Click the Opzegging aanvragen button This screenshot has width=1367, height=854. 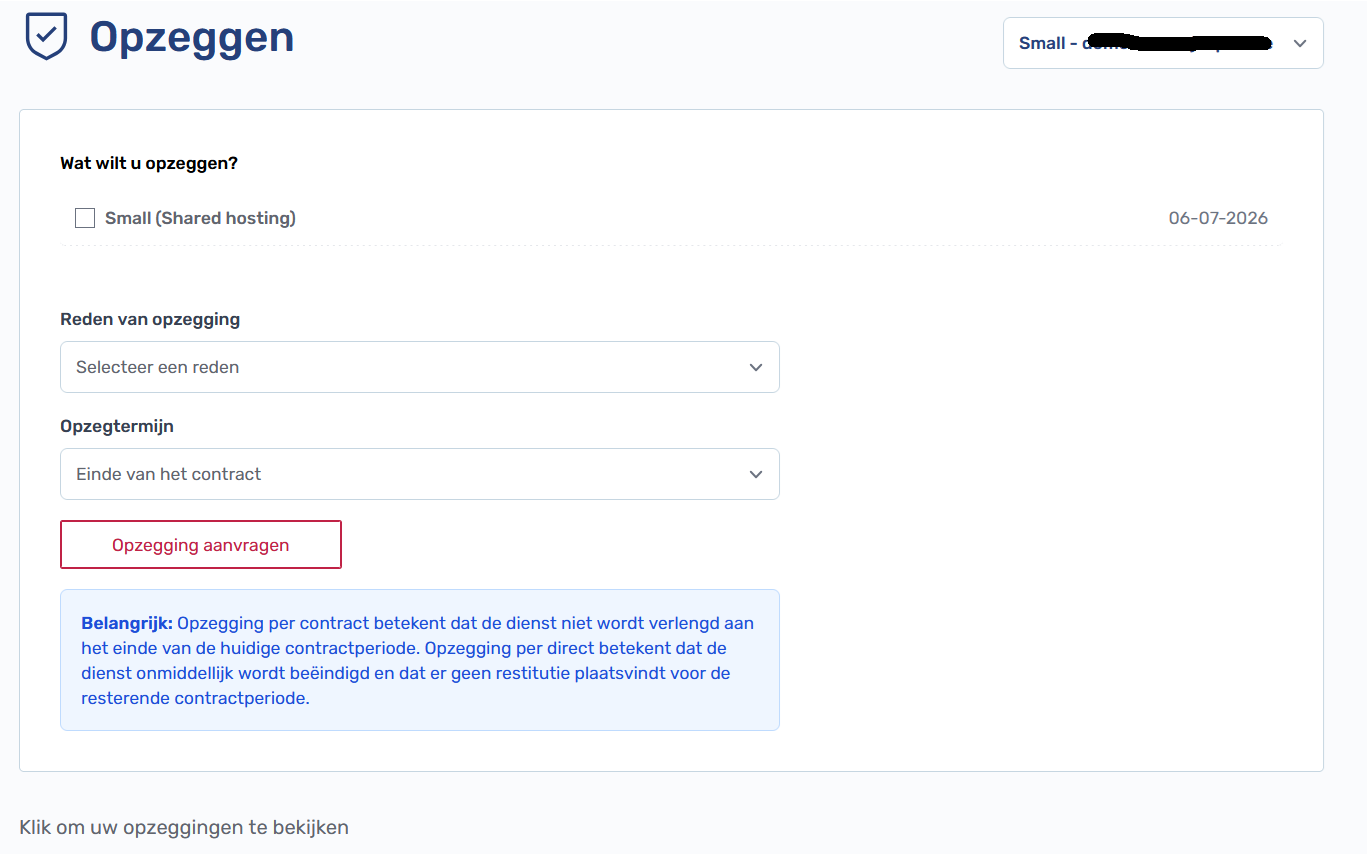click(x=201, y=545)
